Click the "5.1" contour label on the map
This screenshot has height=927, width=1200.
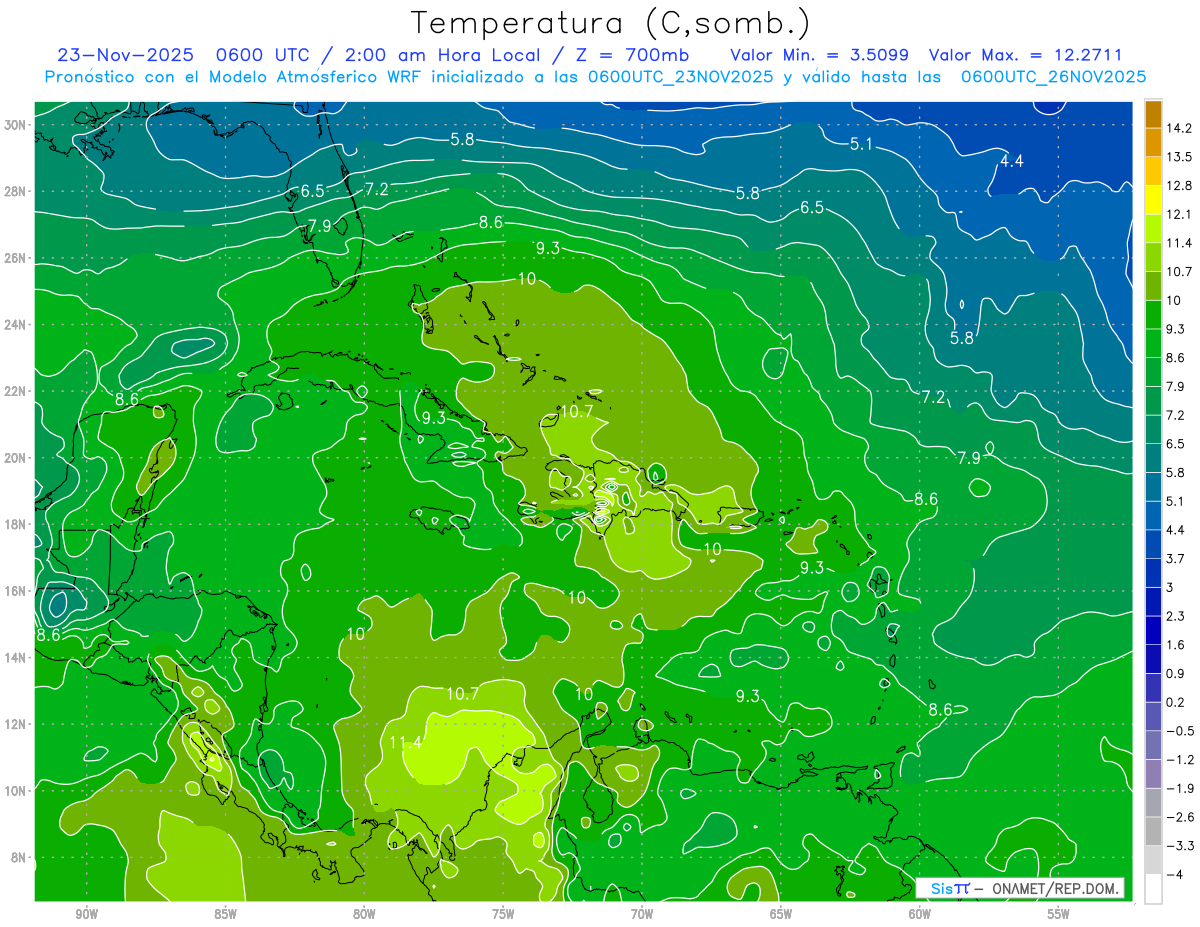tap(861, 144)
